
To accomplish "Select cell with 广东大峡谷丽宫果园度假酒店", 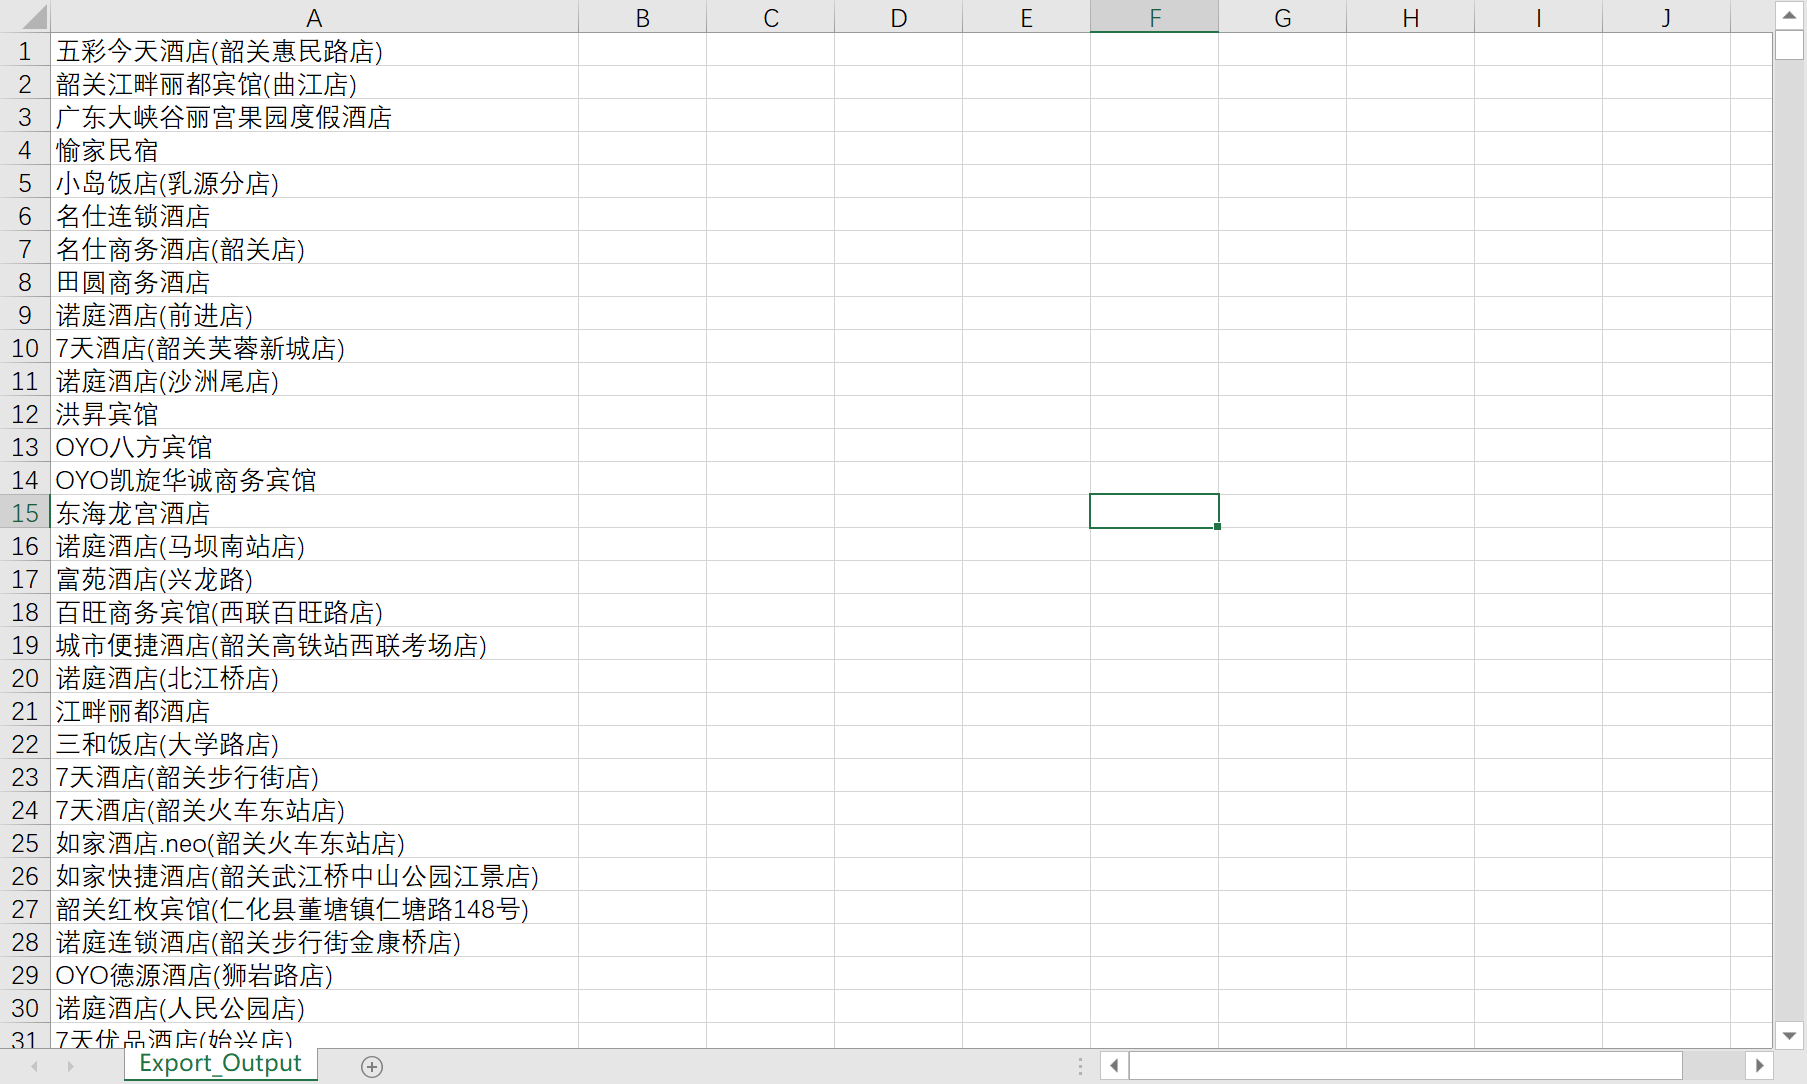I will tap(314, 117).
